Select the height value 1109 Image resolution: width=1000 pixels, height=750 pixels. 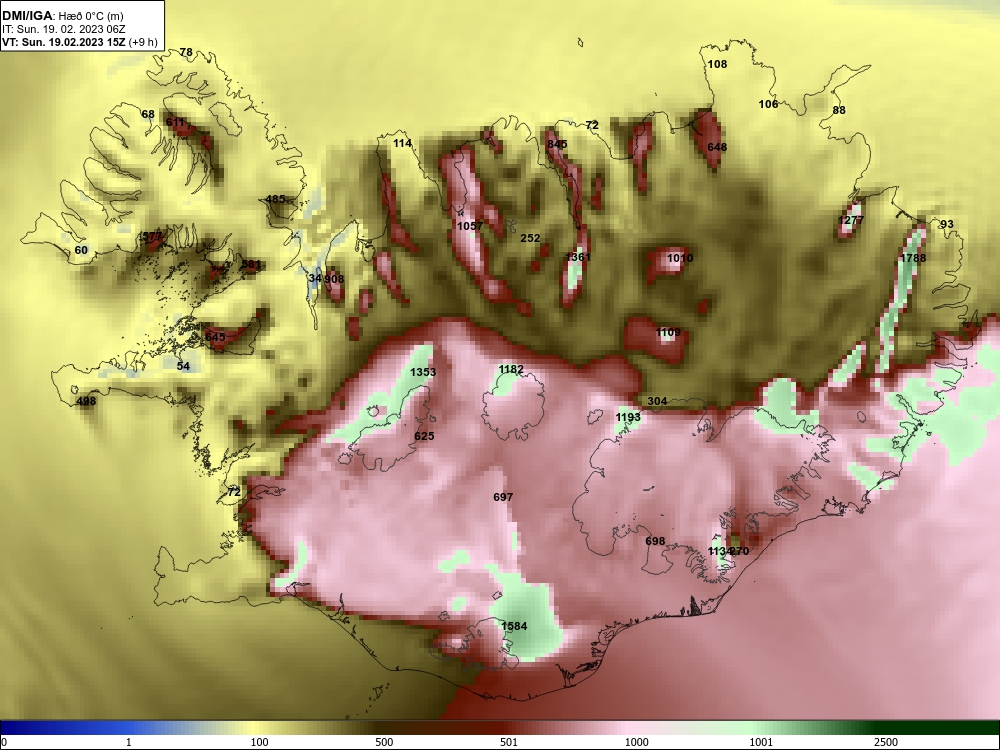click(668, 332)
